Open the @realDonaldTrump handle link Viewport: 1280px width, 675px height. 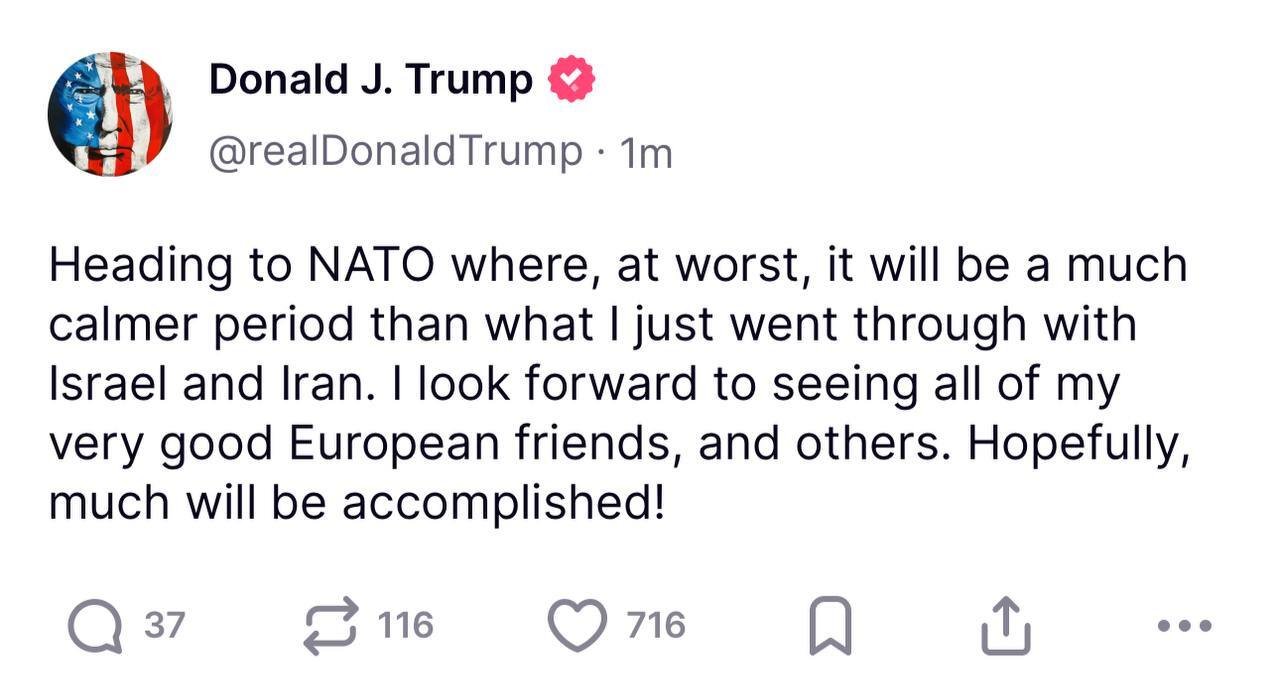click(x=395, y=152)
